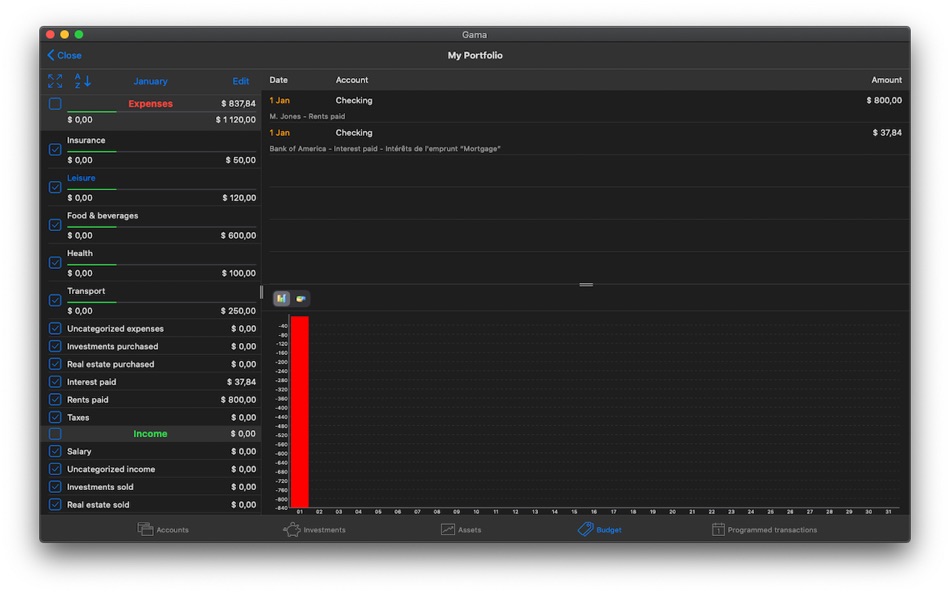Click Edit in the budget panel
The image size is (950, 594).
click(241, 81)
